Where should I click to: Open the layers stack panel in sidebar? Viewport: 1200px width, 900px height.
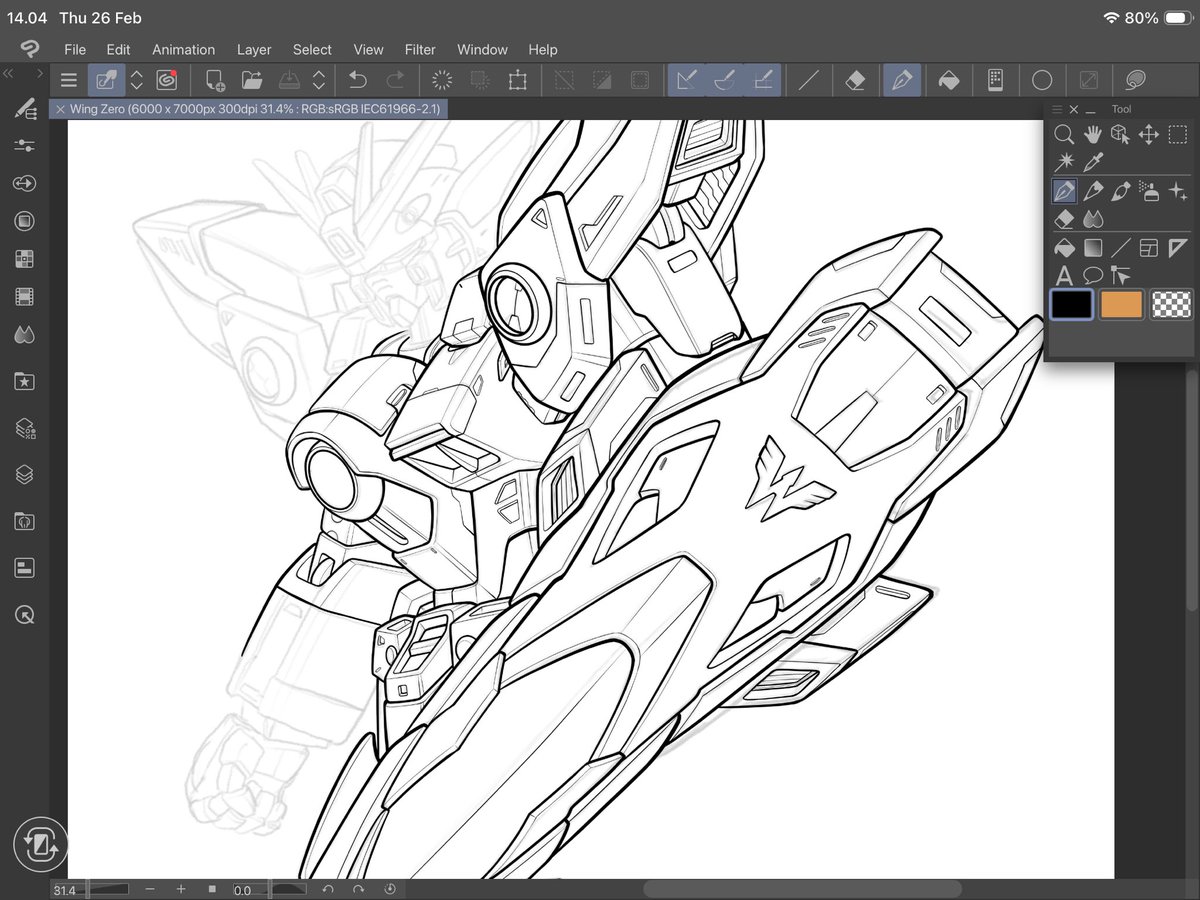click(x=25, y=475)
